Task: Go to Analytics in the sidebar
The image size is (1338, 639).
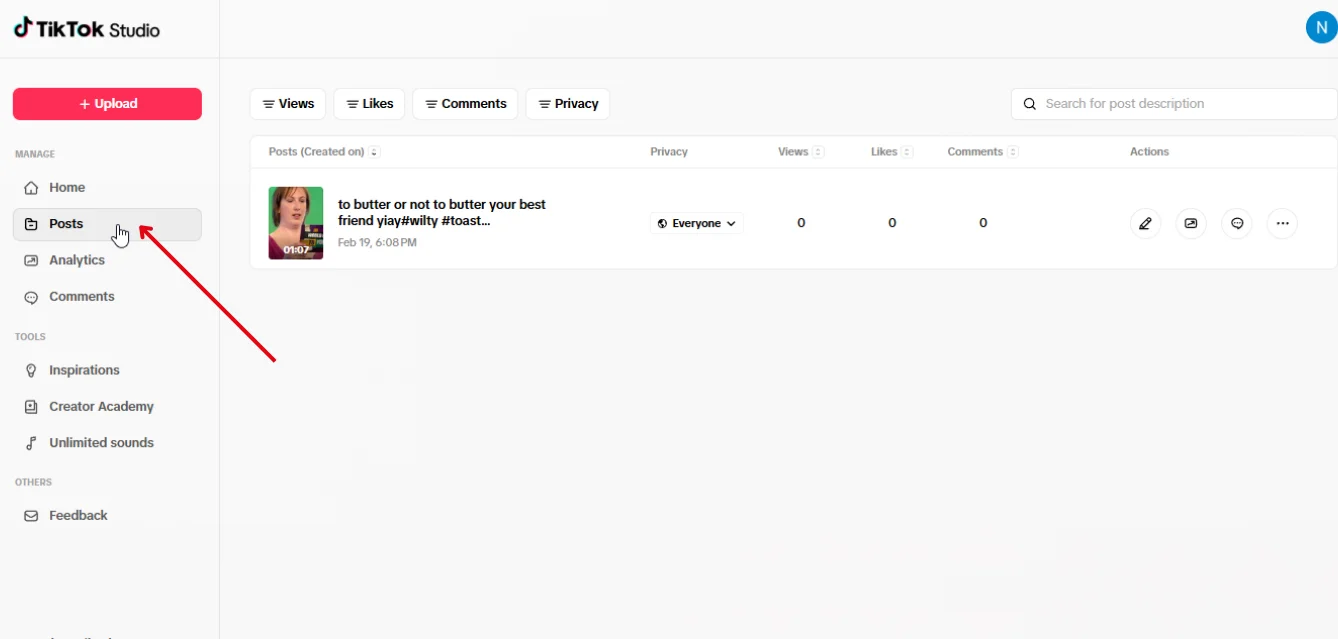Action: (x=77, y=260)
